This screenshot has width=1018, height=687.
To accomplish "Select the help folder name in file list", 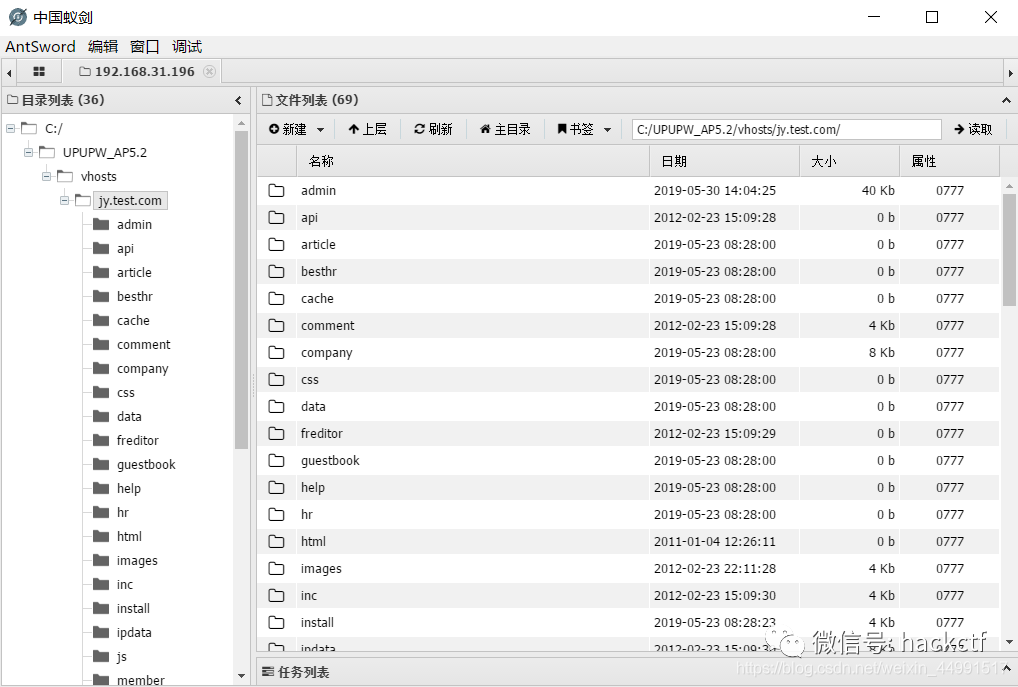I will pos(313,488).
